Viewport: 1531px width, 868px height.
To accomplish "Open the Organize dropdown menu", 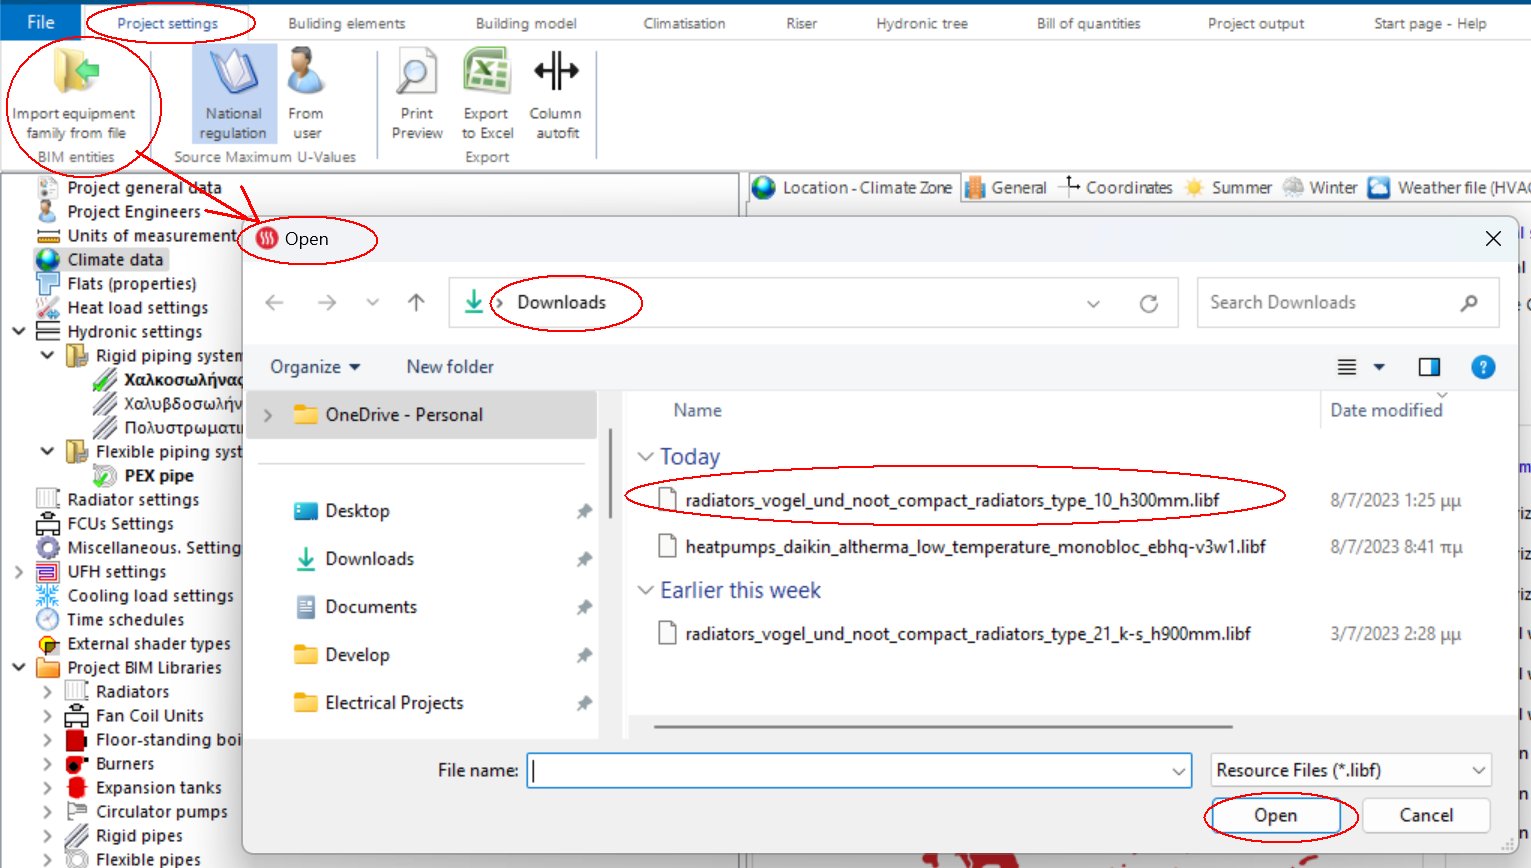I will tap(315, 367).
